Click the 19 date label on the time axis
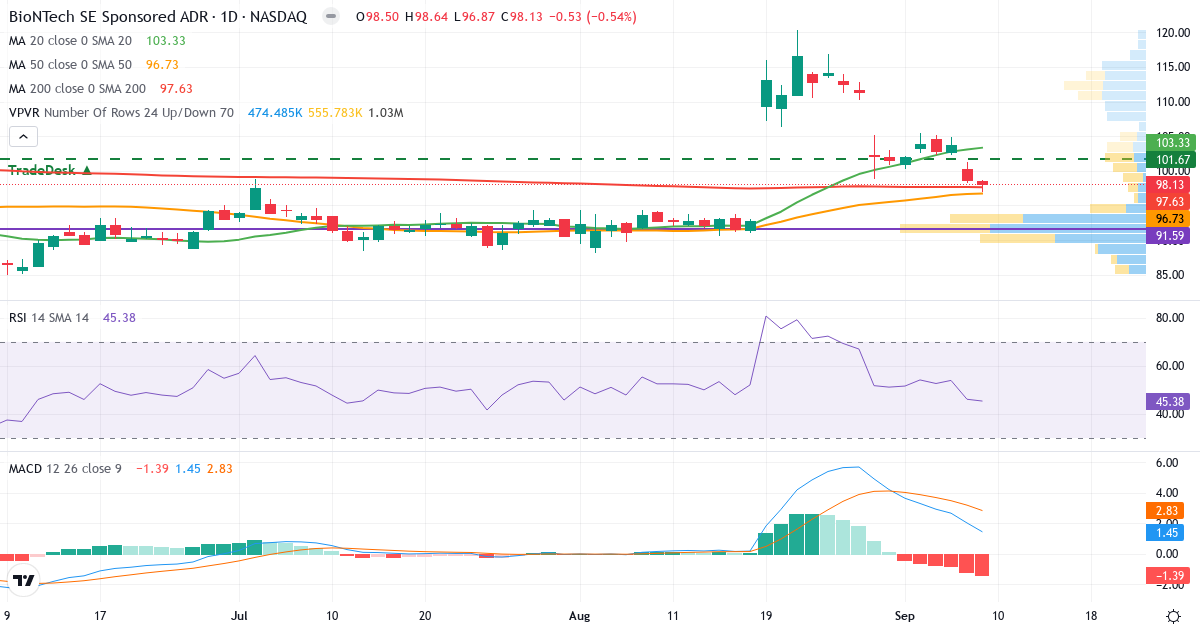This screenshot has width=1200, height=630. click(767, 615)
